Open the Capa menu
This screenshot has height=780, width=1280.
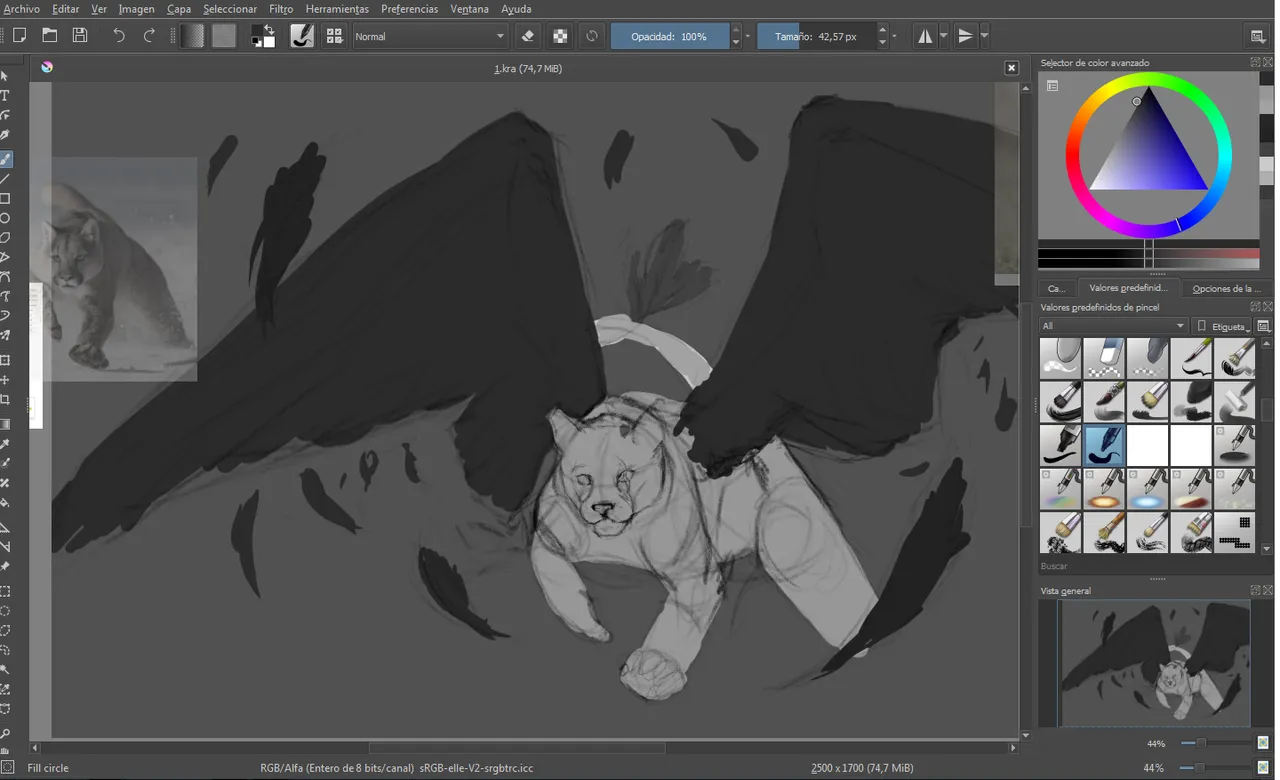click(x=179, y=9)
